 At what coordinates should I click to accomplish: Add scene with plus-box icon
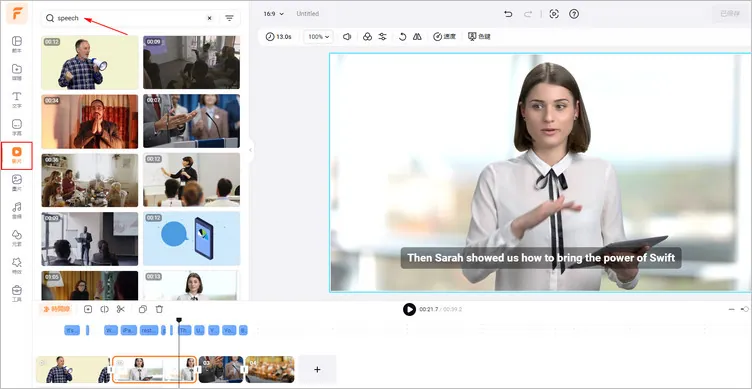pyautogui.click(x=88, y=309)
